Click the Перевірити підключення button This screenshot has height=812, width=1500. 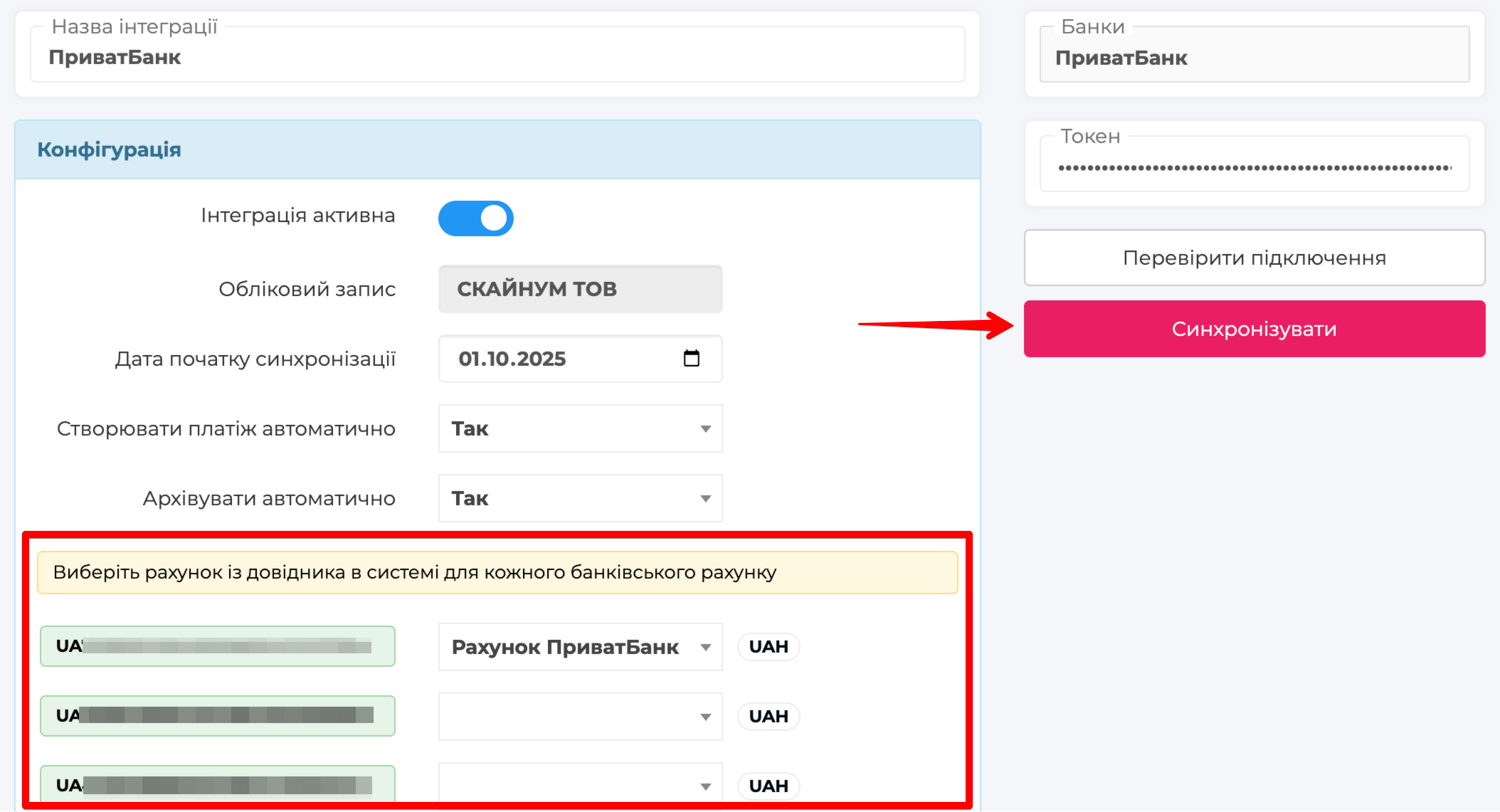pyautogui.click(x=1254, y=258)
